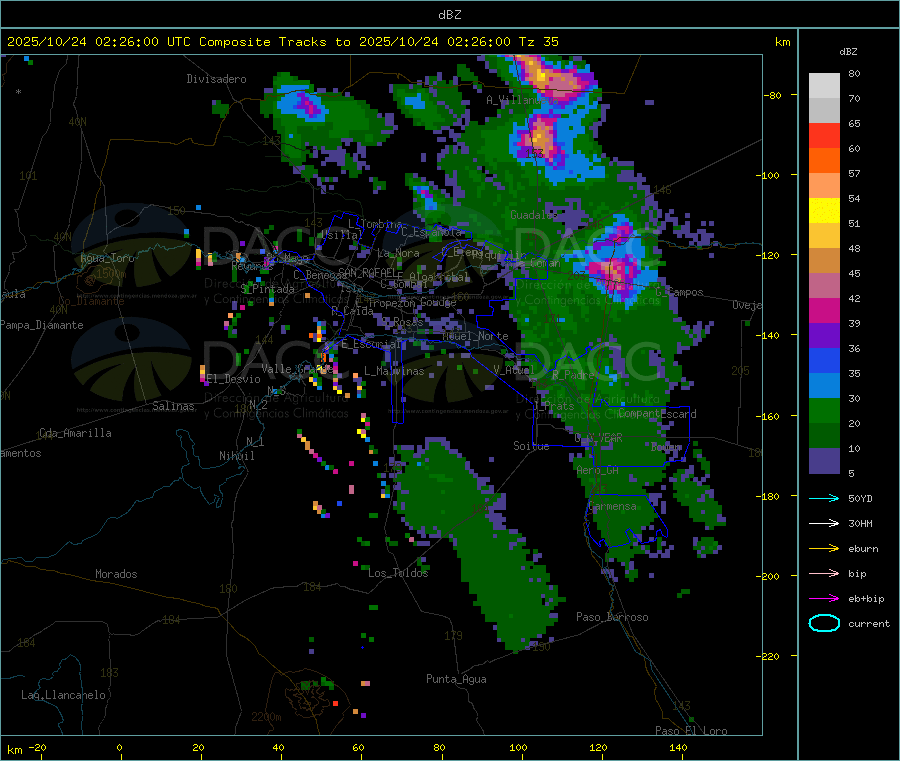Click the 'El_Desvio' map label
Screen dimensions: 900x761
(x=234, y=379)
